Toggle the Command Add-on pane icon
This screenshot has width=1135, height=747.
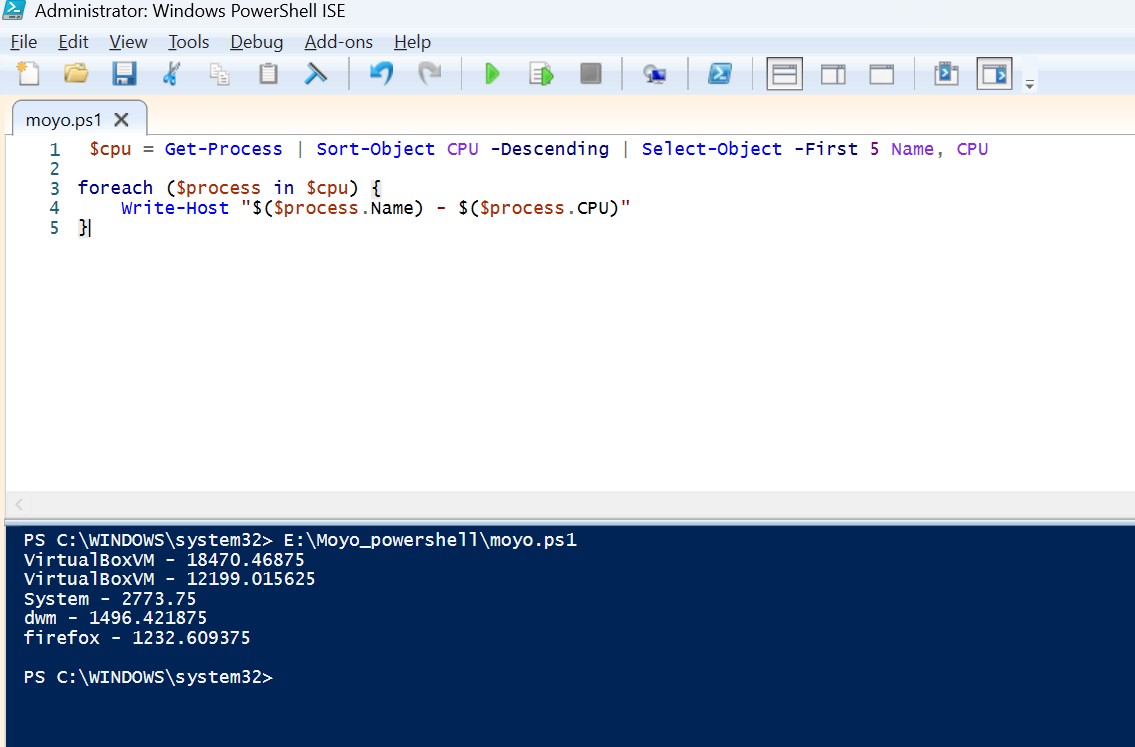(x=995, y=74)
